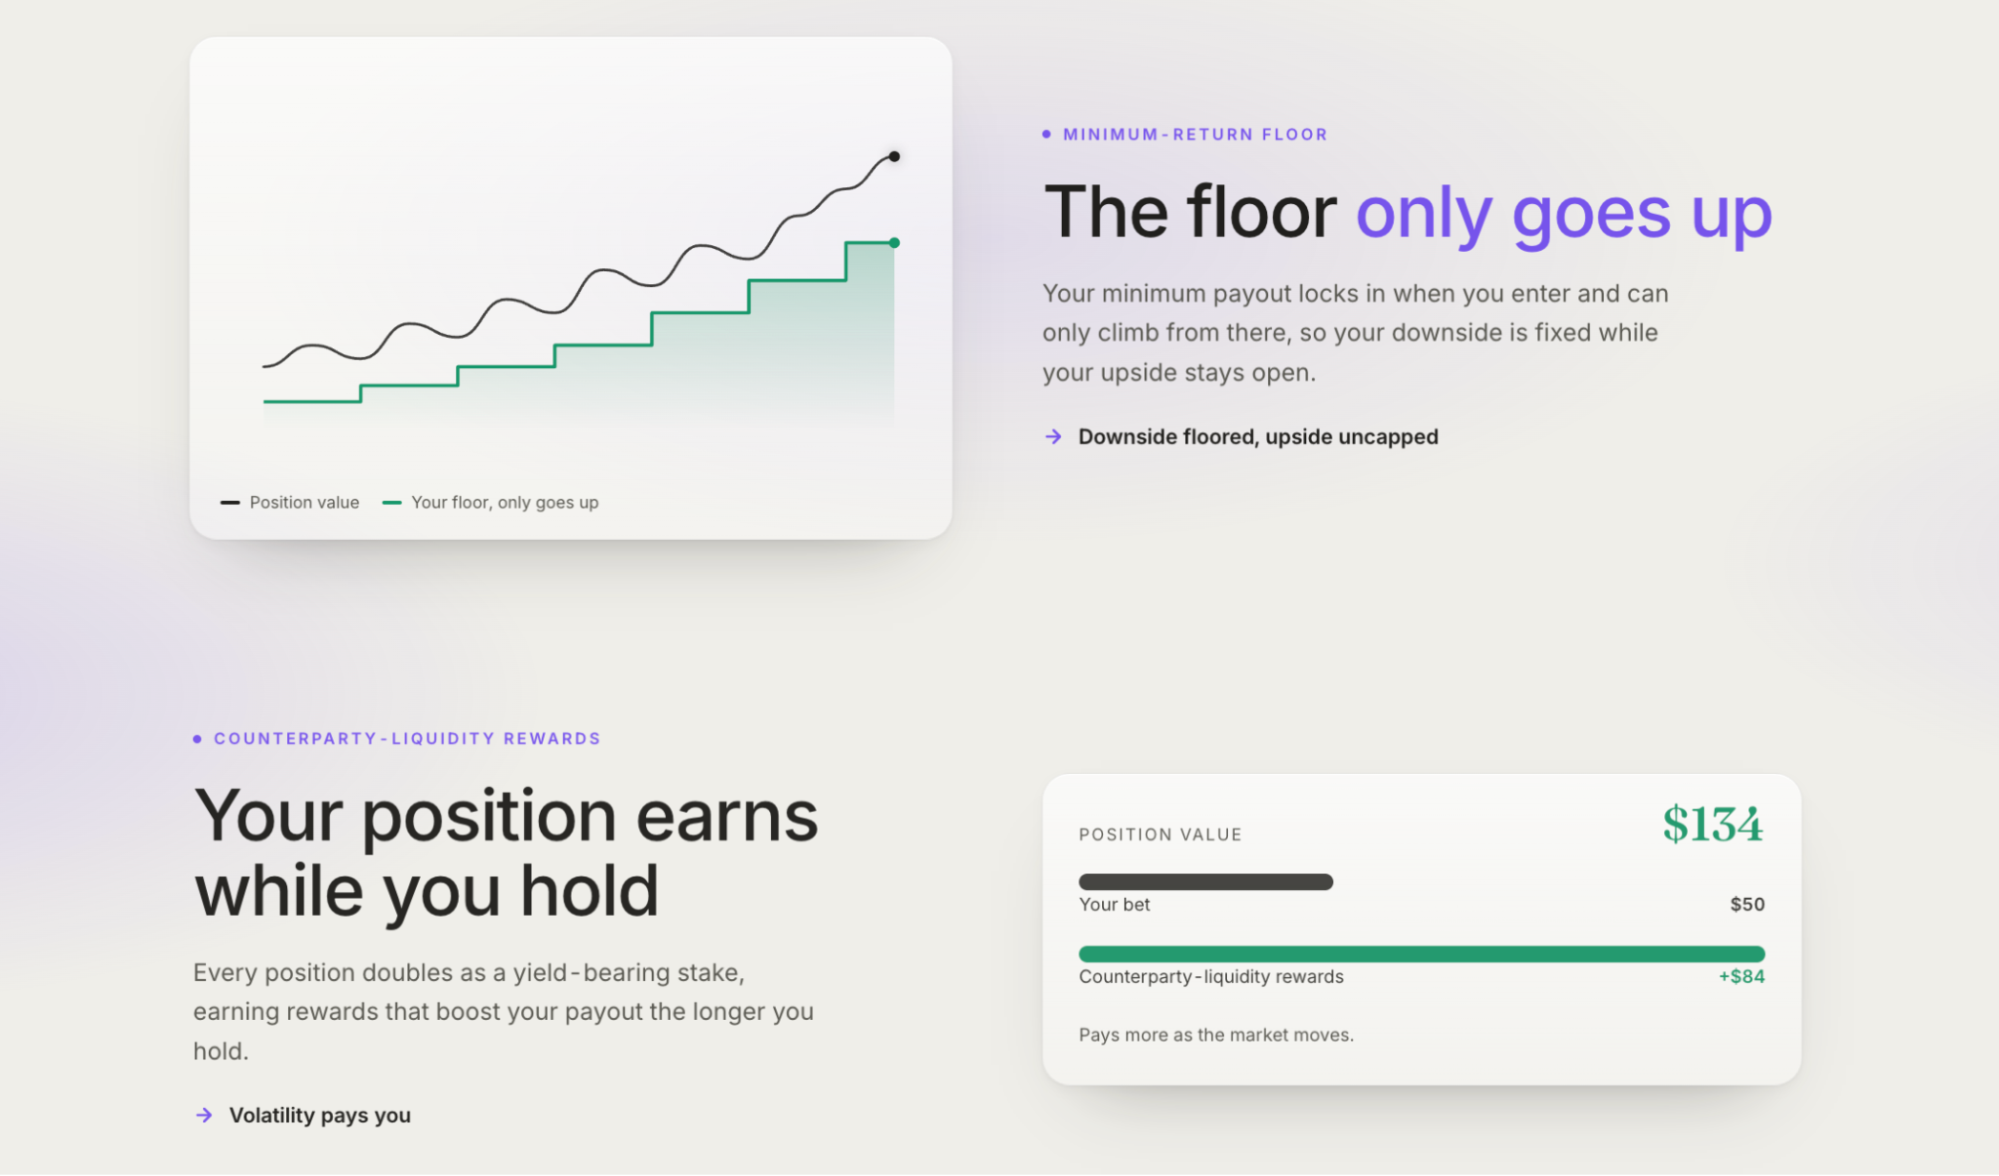Image resolution: width=1999 pixels, height=1176 pixels.
Task: Click purple bullet before Counterparty-Liquidity Rewards
Action: click(x=197, y=739)
